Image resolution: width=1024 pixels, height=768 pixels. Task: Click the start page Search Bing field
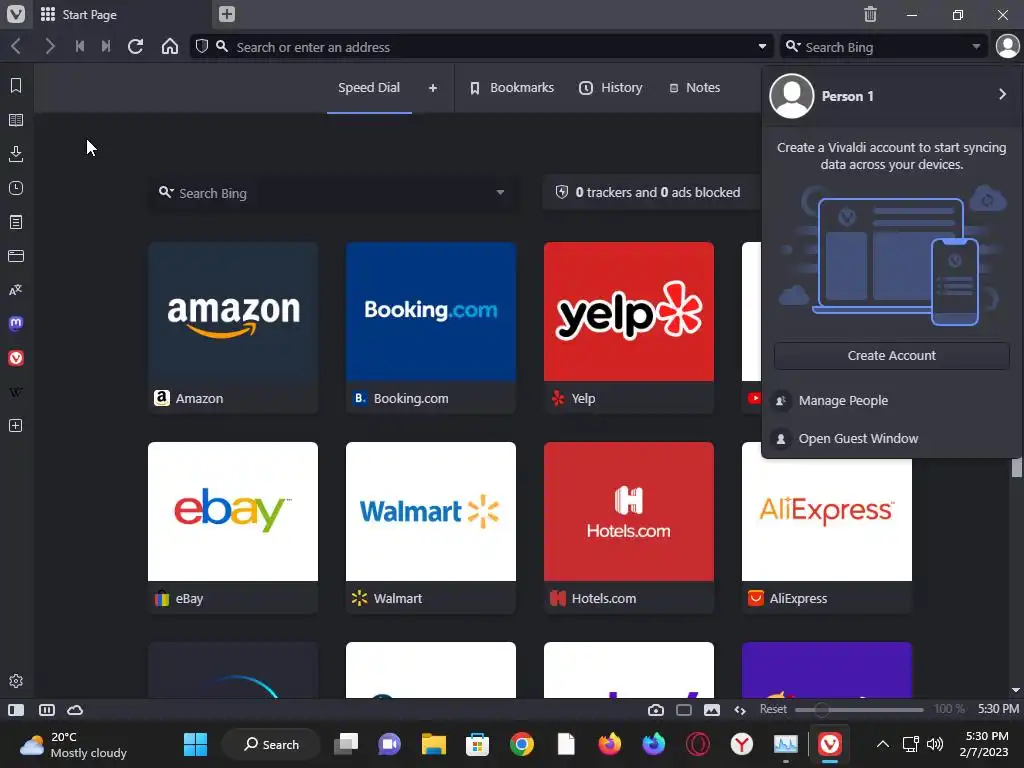tap(334, 193)
